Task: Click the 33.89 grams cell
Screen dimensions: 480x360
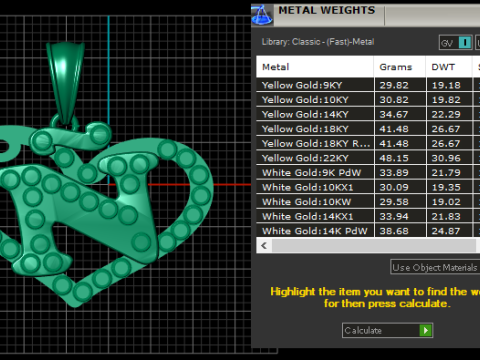Action: coord(400,173)
